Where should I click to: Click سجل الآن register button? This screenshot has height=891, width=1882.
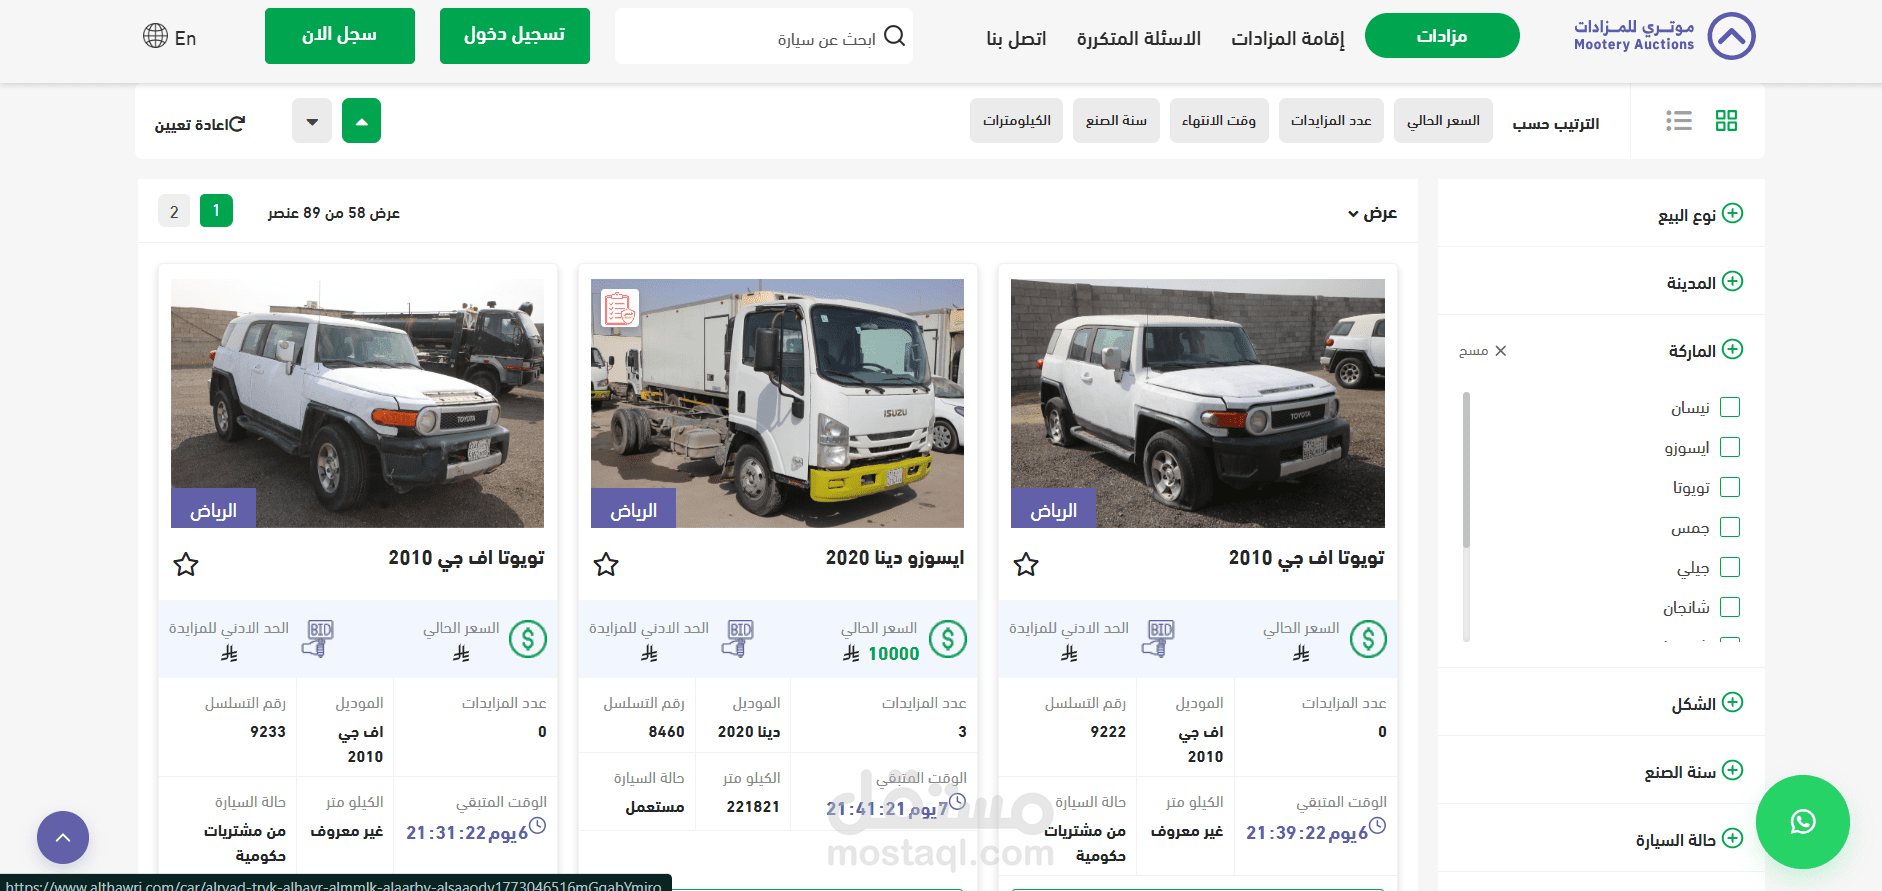(340, 36)
